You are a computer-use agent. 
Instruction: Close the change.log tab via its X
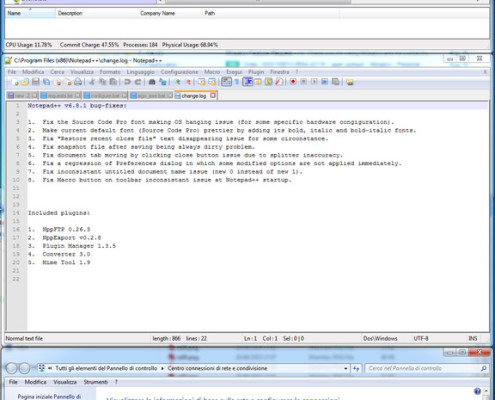[x=213, y=96]
